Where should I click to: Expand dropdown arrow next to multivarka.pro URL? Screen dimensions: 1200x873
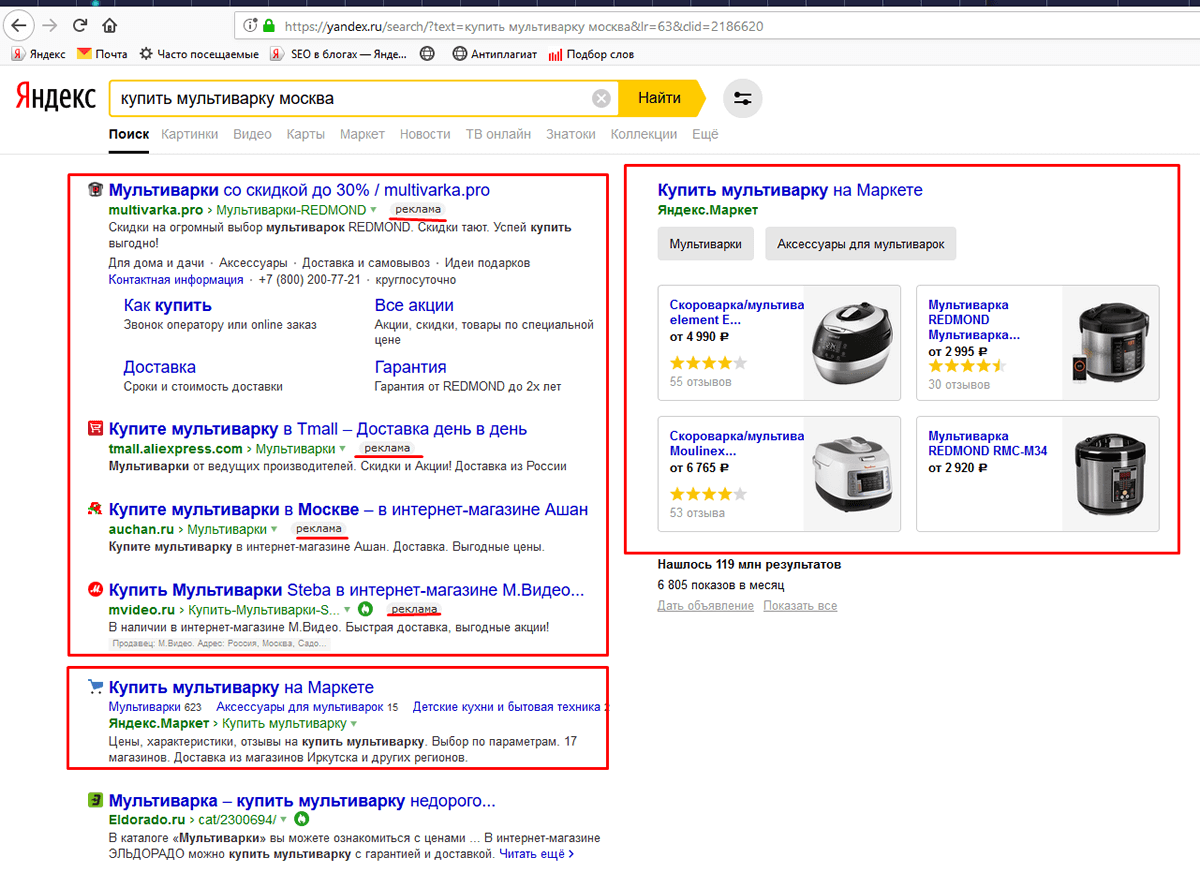point(374,210)
